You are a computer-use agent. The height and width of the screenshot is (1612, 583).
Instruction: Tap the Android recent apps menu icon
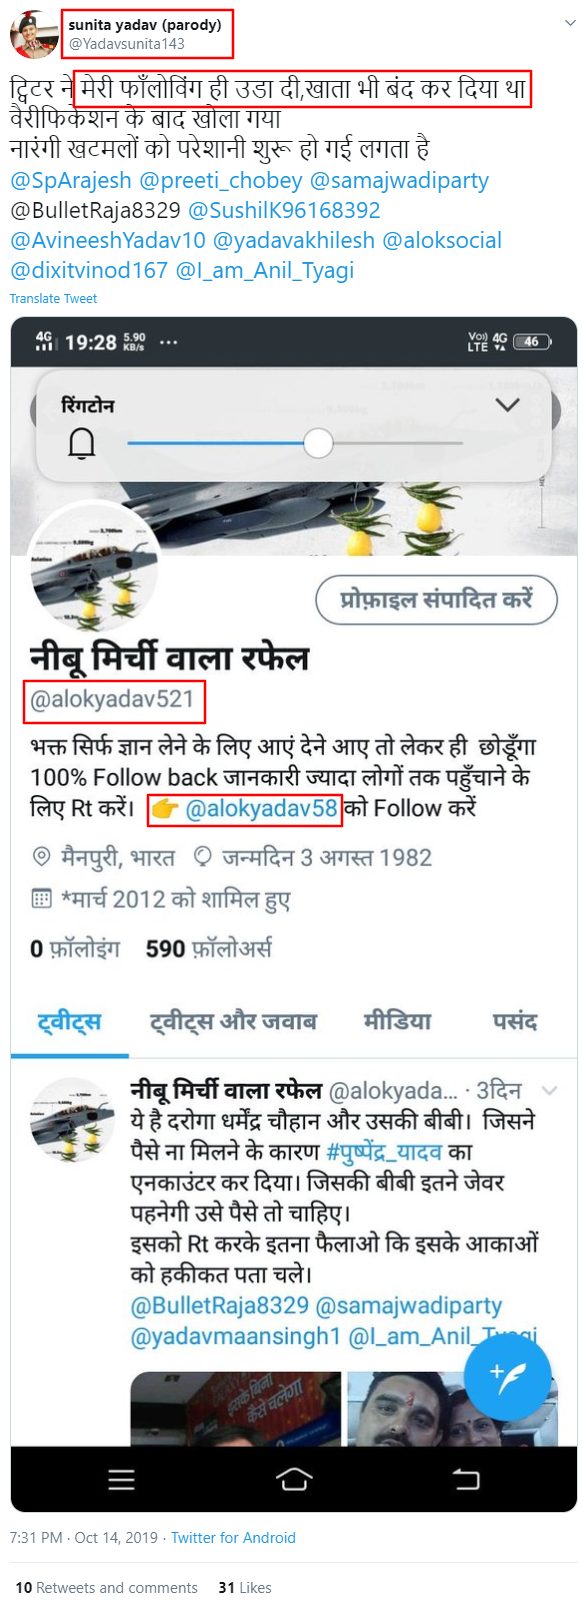point(121,1479)
